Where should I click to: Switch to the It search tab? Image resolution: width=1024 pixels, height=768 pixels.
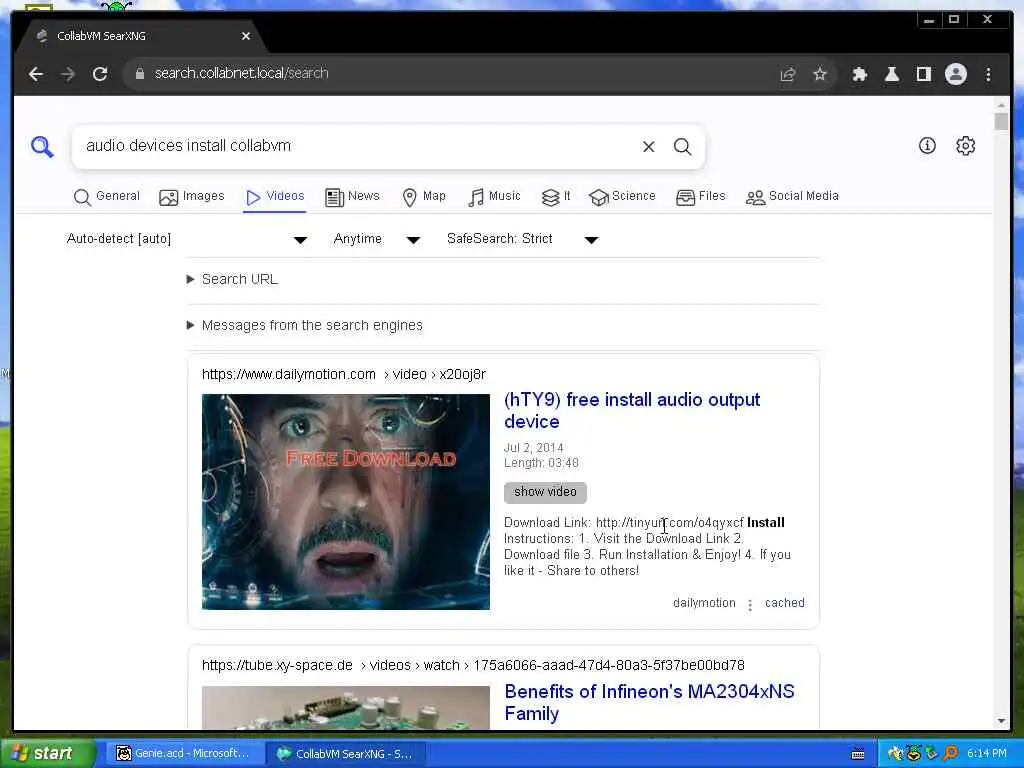point(556,197)
